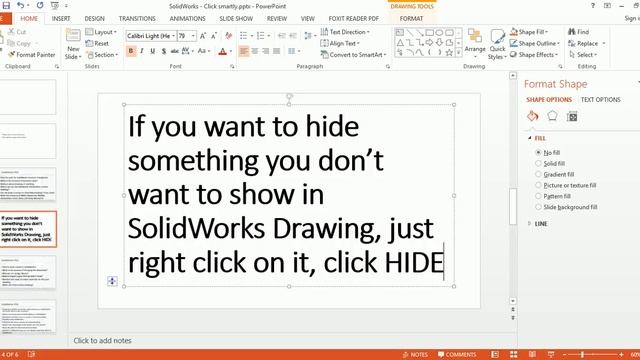Increase font size with the larger A icon
Image resolution: width=640 pixels, height=360 pixels.
click(203, 36)
